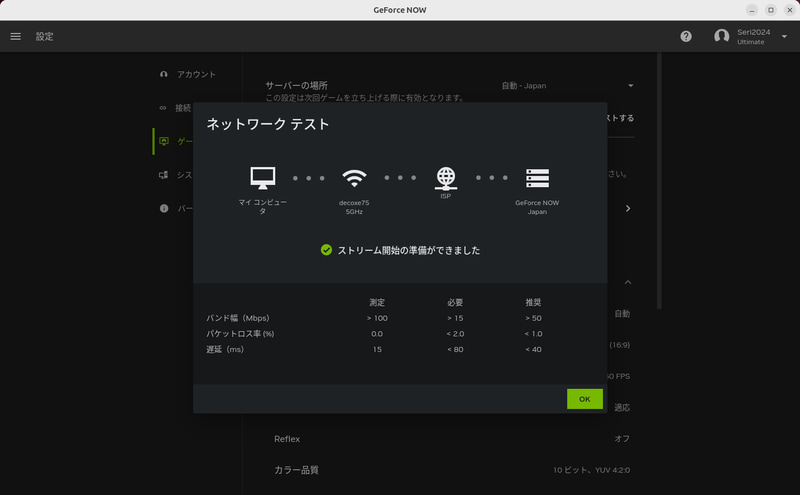800x495 pixels.
Task: Maximize the GeForce NOW window
Action: click(x=770, y=10)
